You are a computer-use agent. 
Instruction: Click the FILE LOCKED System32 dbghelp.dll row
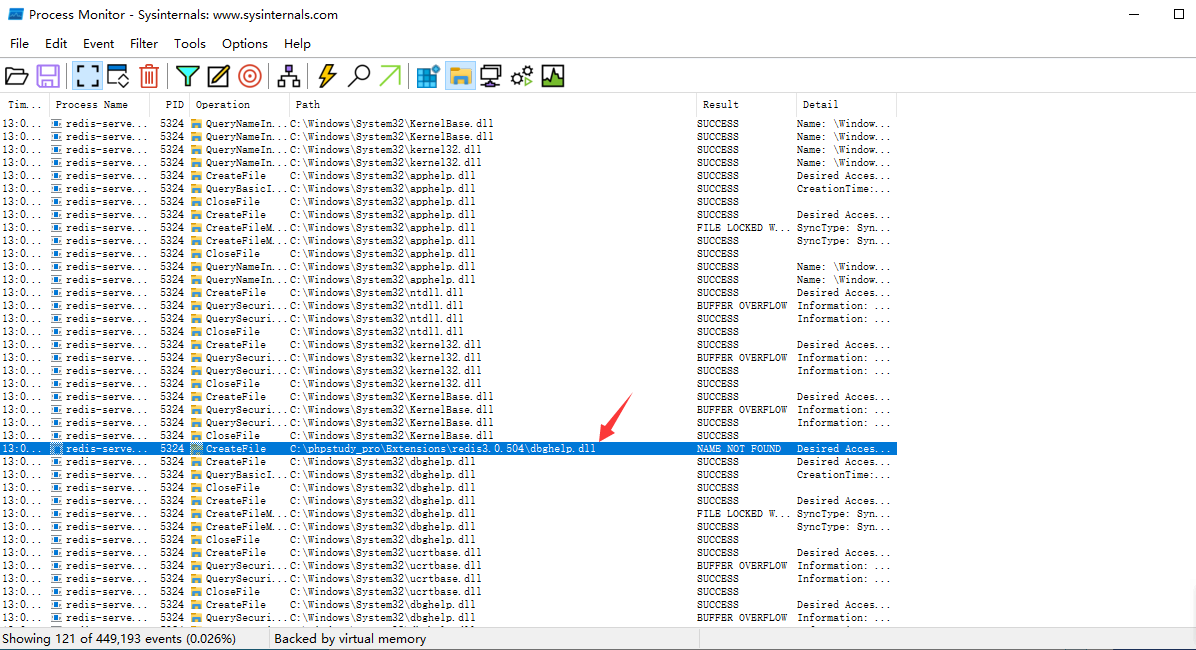click(x=448, y=513)
